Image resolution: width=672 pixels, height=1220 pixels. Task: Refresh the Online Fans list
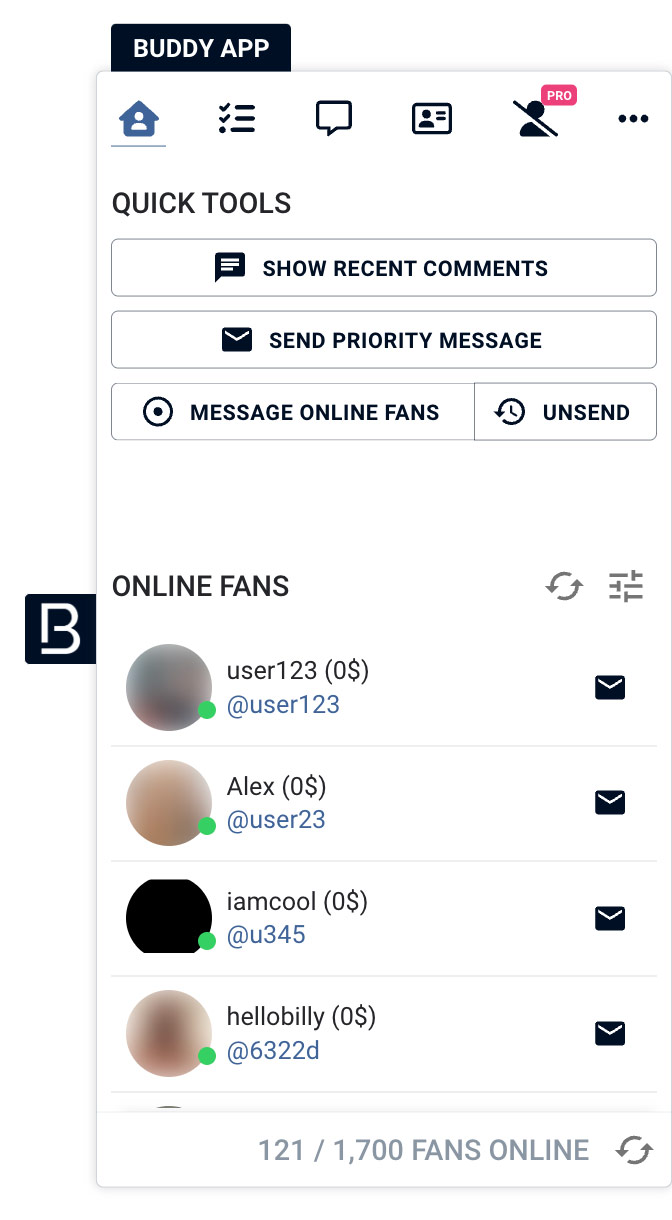pyautogui.click(x=564, y=586)
